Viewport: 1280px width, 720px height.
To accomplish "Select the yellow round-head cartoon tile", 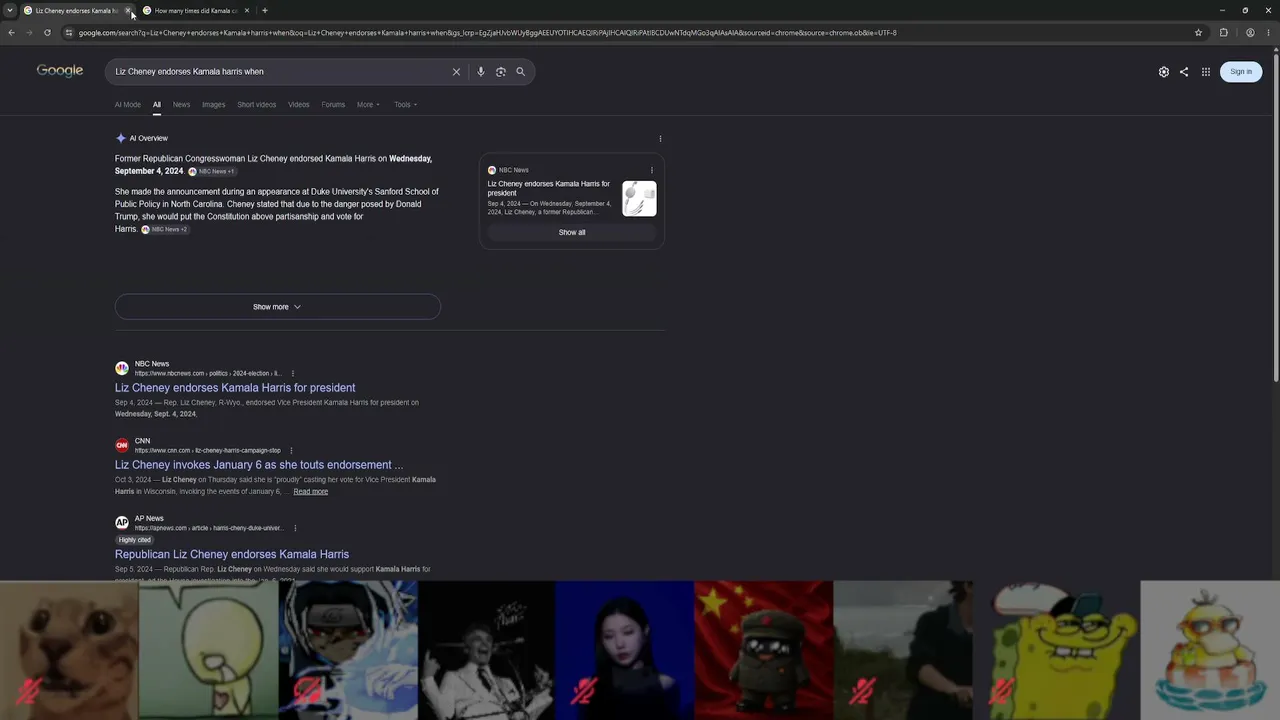I will click(208, 650).
